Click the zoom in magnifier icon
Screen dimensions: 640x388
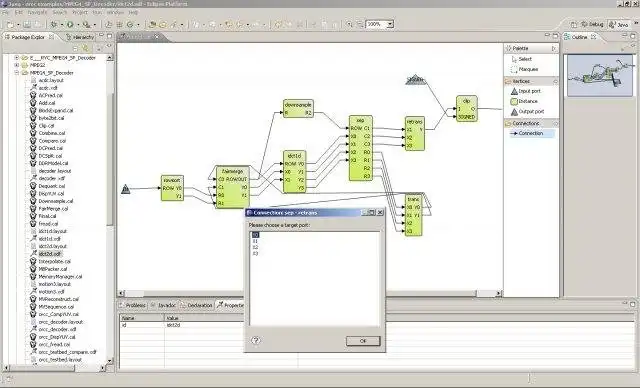point(349,24)
